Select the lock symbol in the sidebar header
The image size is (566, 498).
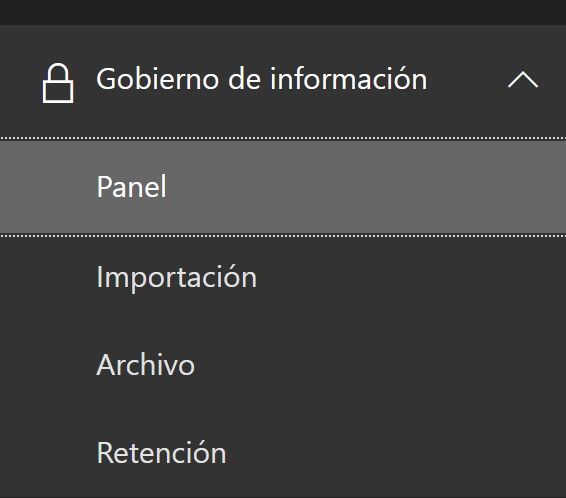pos(58,83)
